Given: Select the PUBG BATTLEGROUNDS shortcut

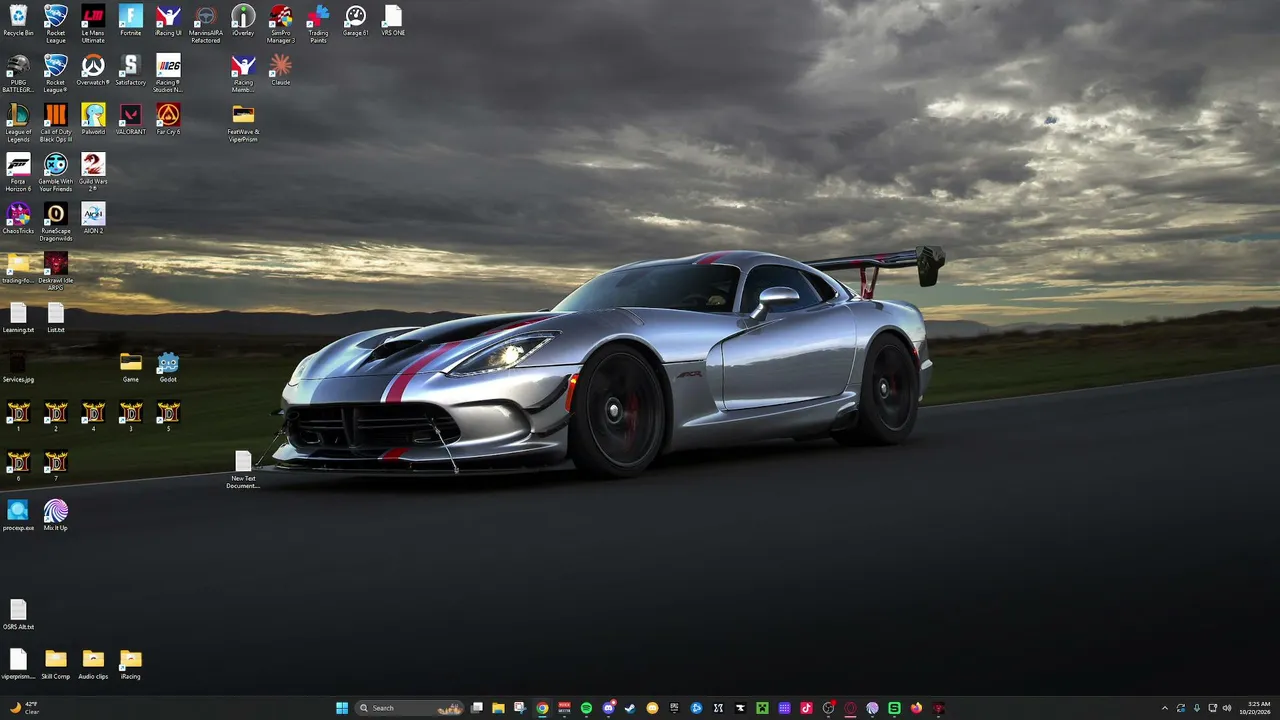Looking at the screenshot, I should point(18,74).
